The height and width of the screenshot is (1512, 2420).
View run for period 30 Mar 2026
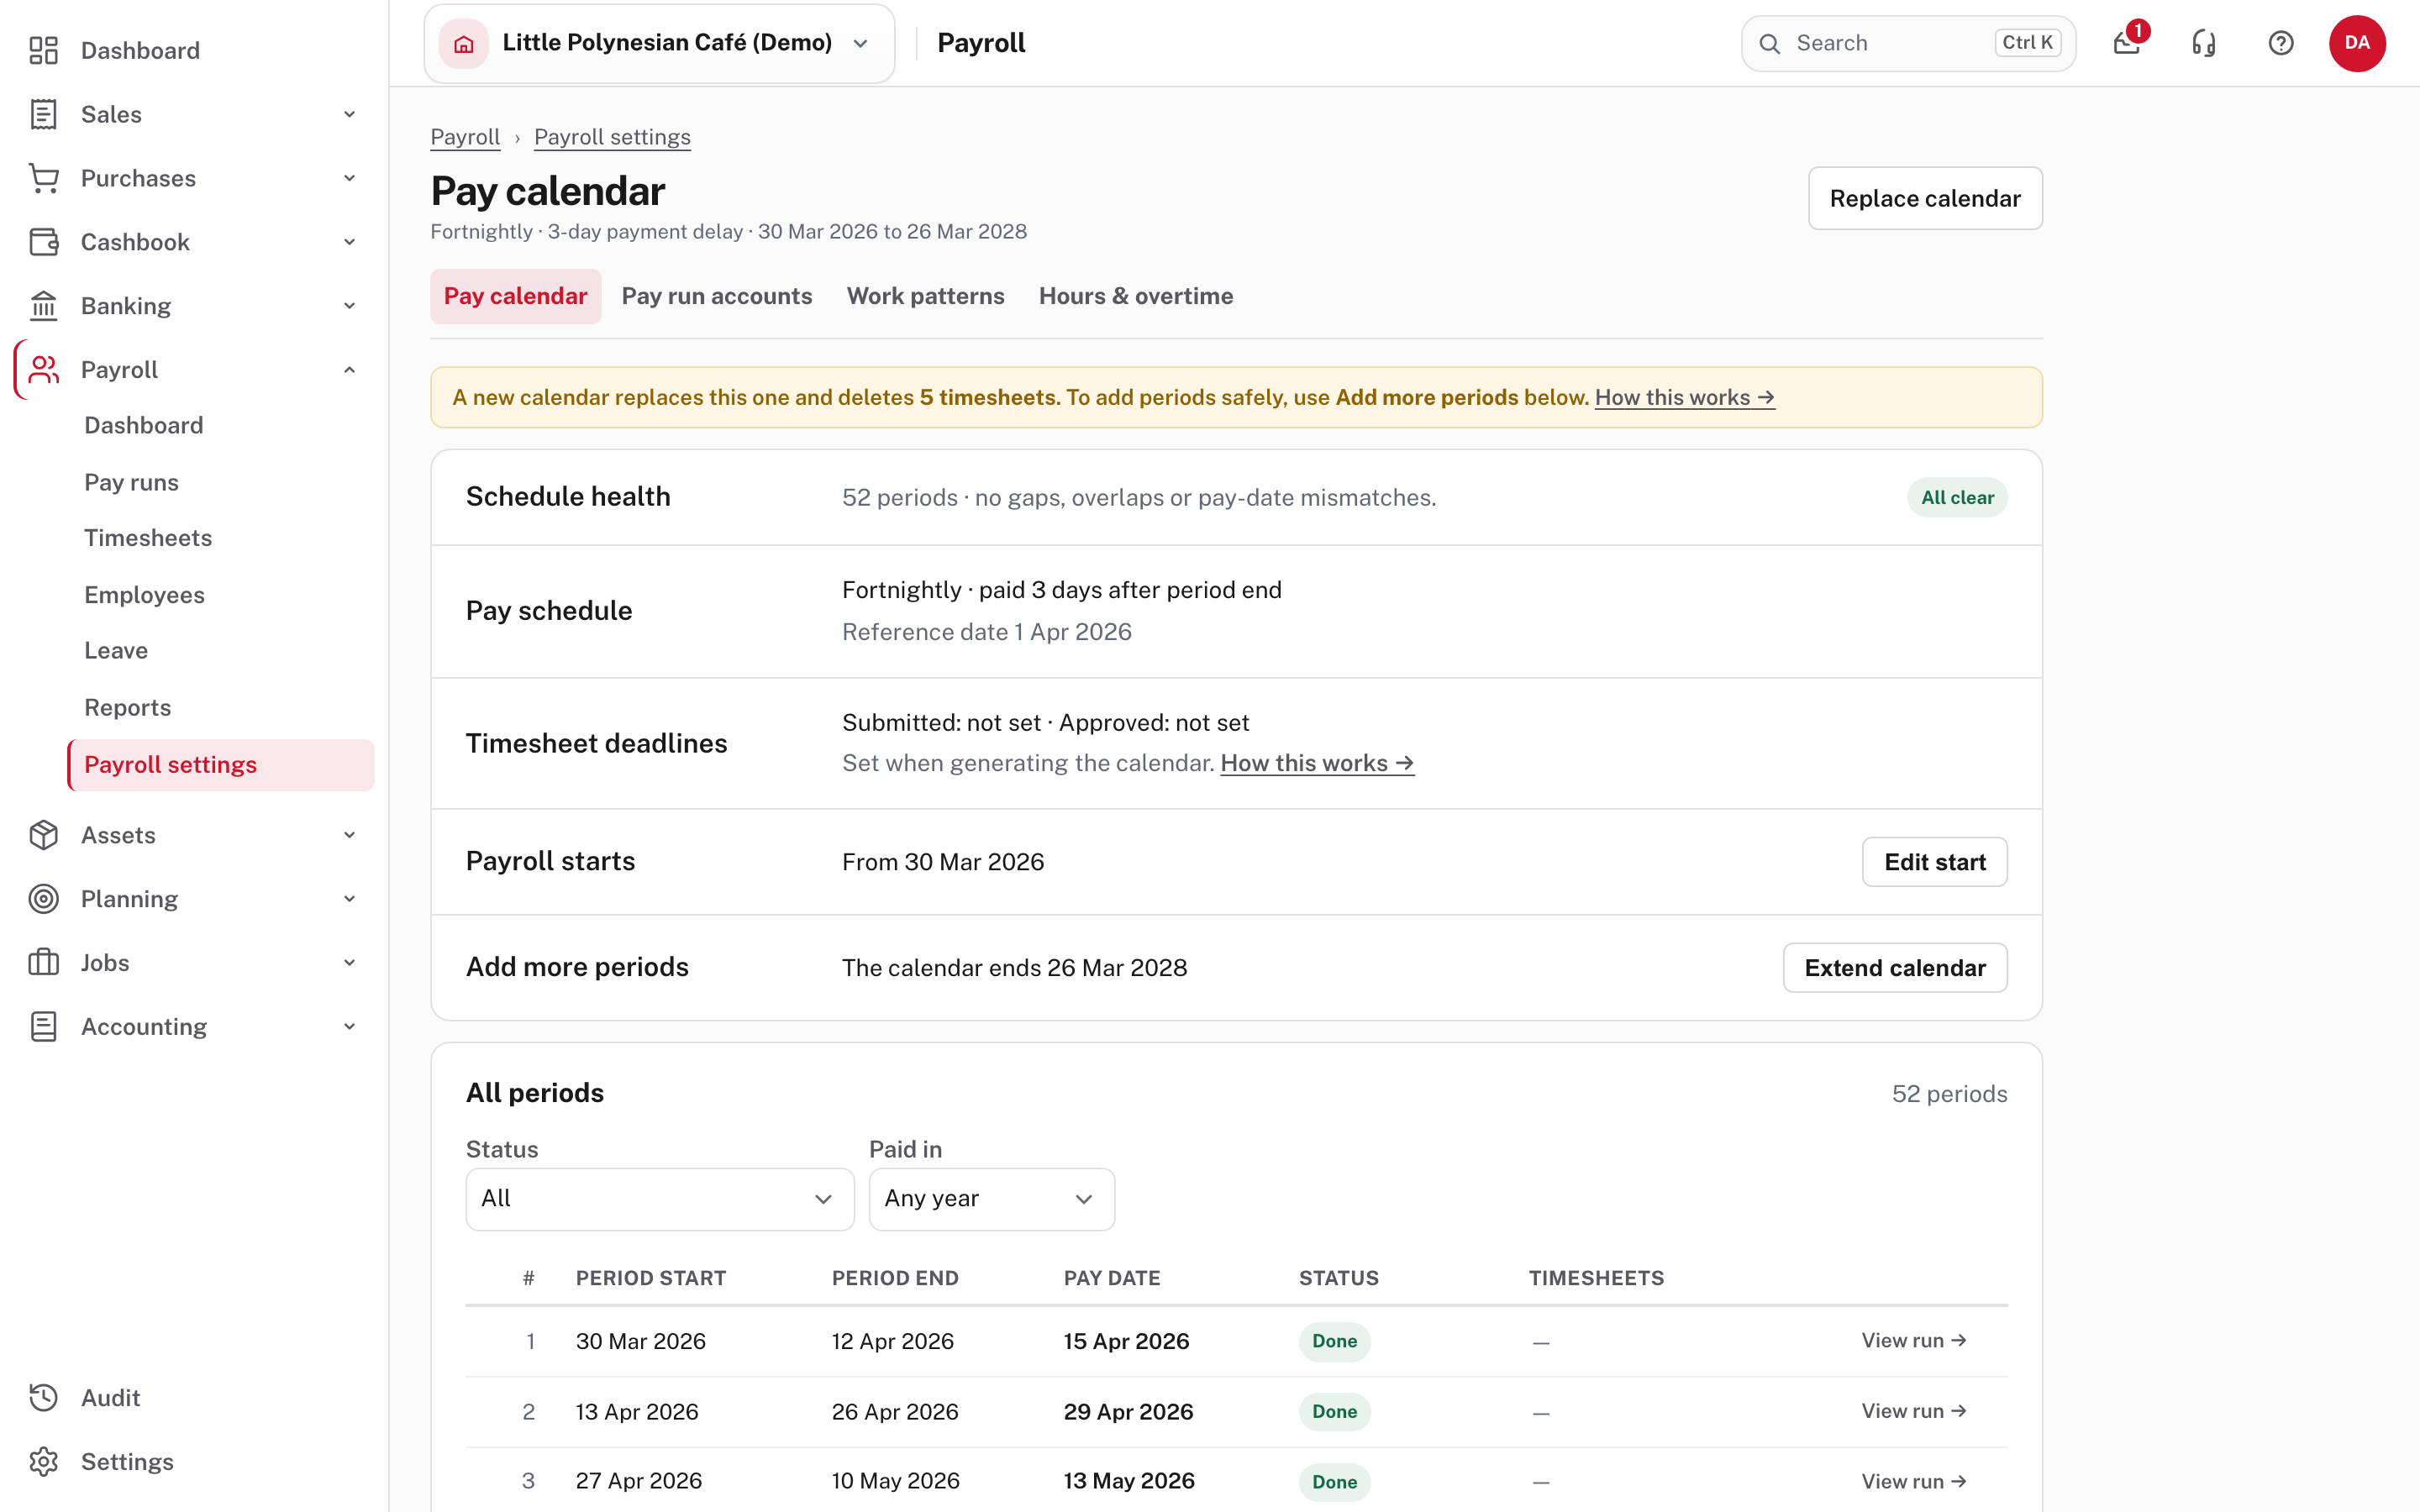click(1914, 1341)
